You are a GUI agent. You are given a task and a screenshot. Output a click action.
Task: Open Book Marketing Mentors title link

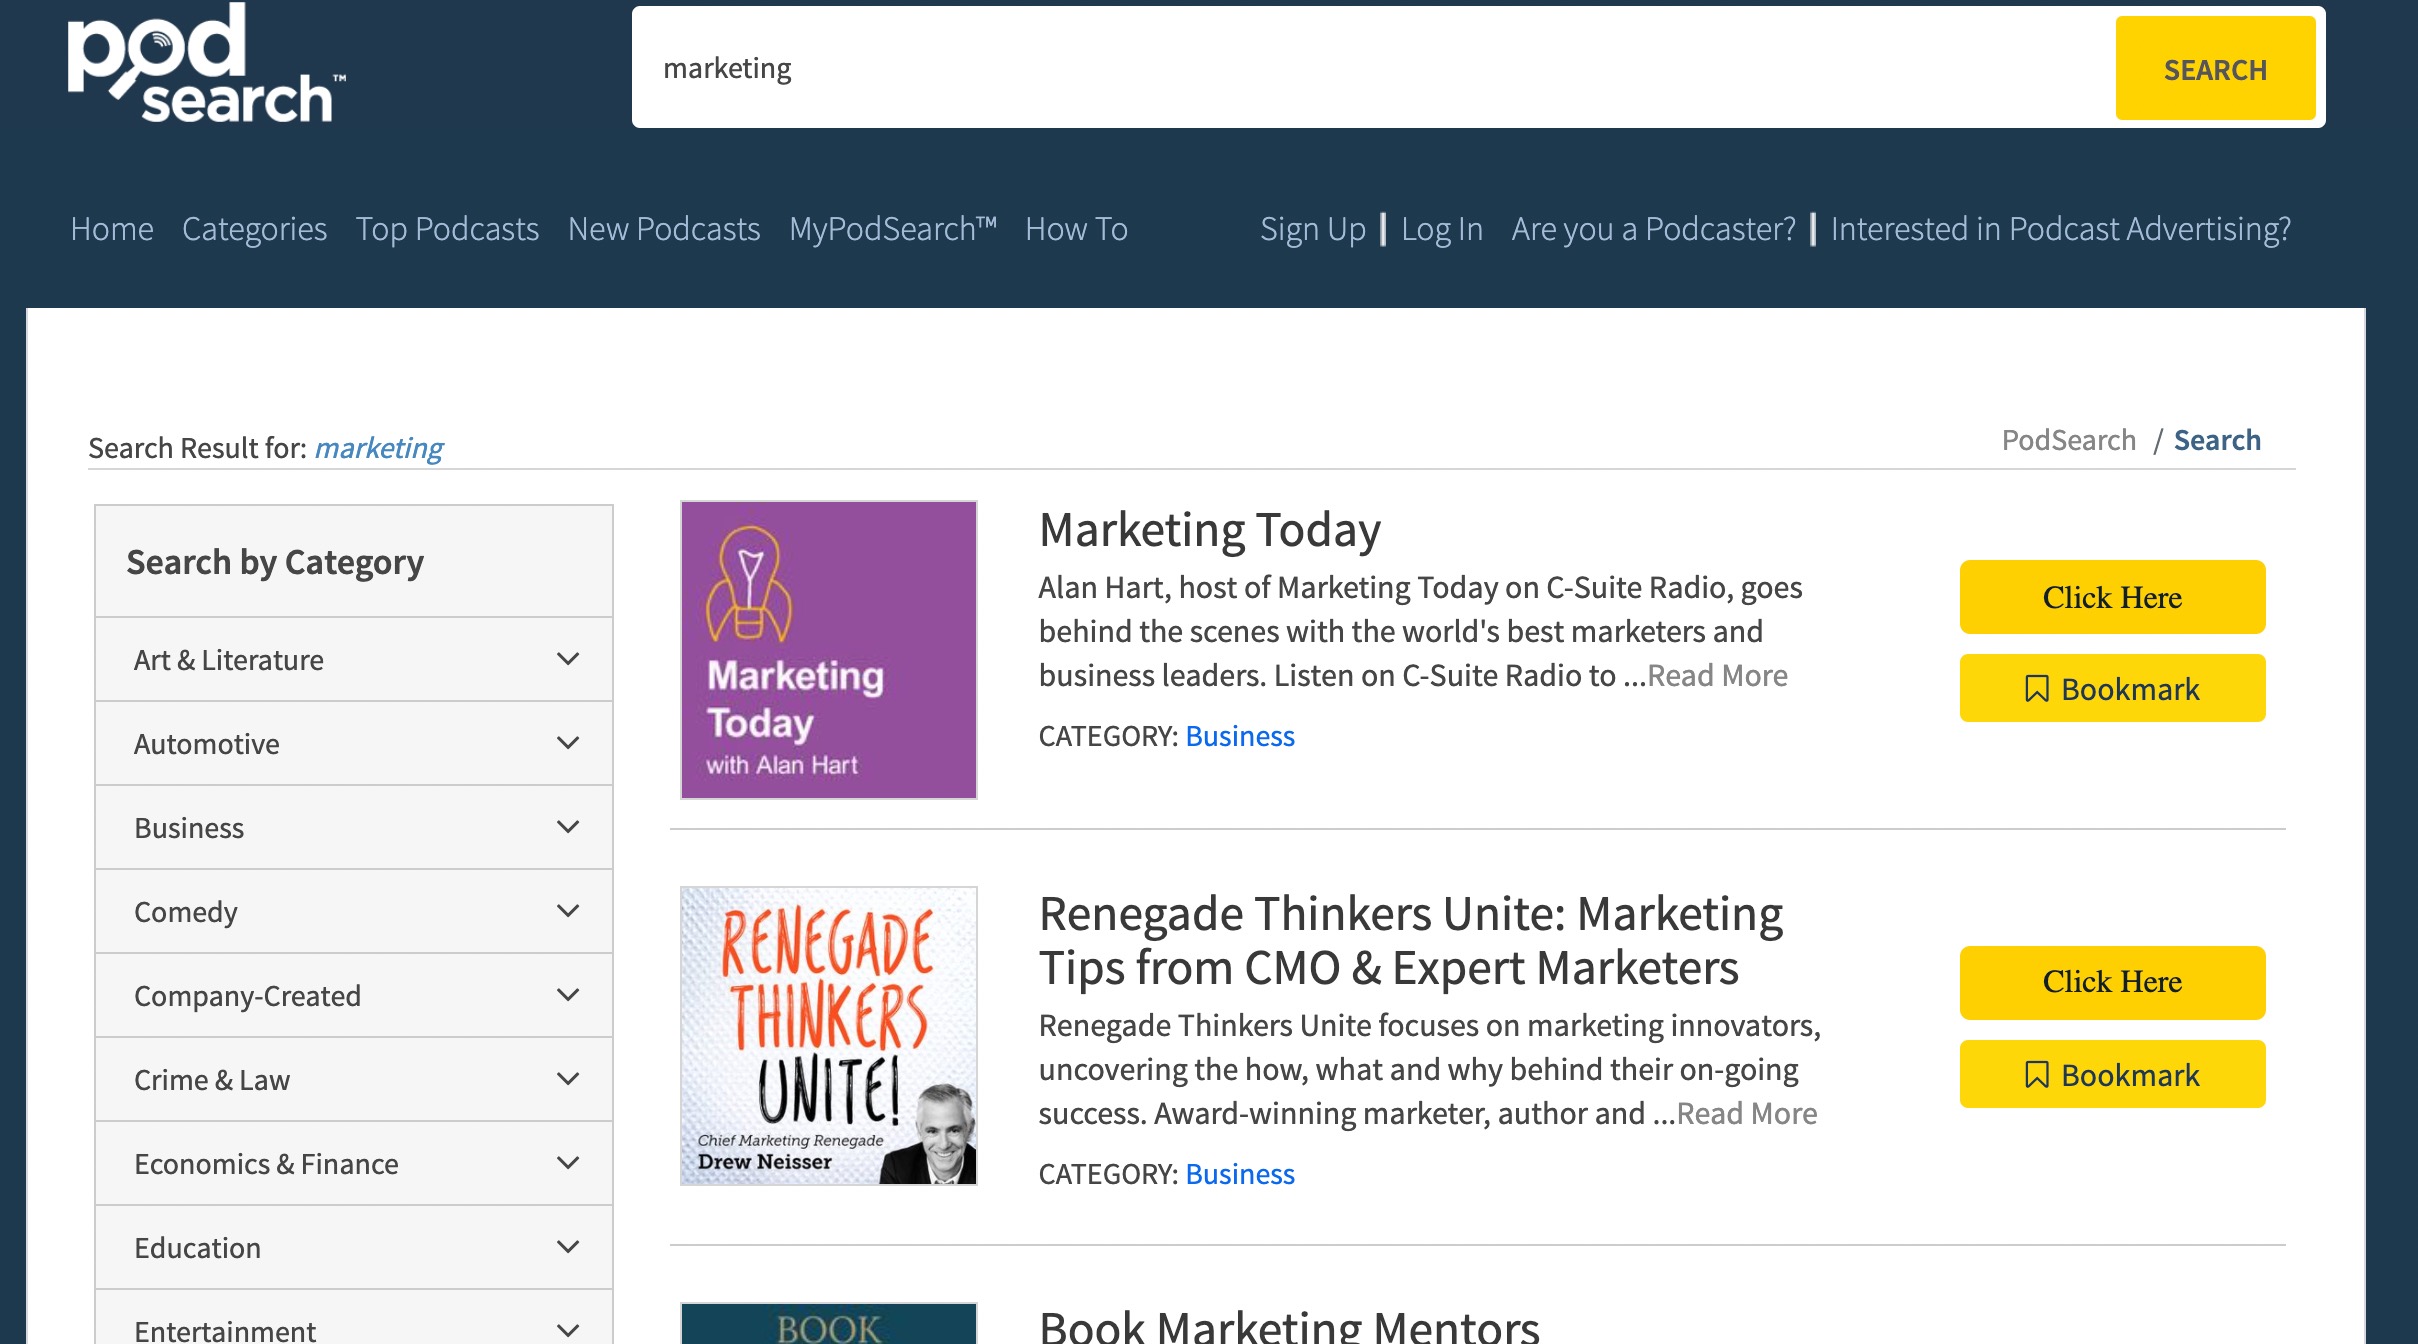1289,1326
